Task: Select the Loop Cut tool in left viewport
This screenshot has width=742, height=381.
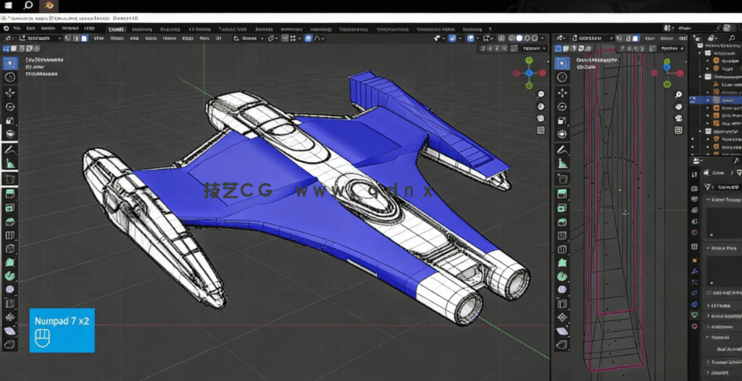Action: click(x=10, y=235)
